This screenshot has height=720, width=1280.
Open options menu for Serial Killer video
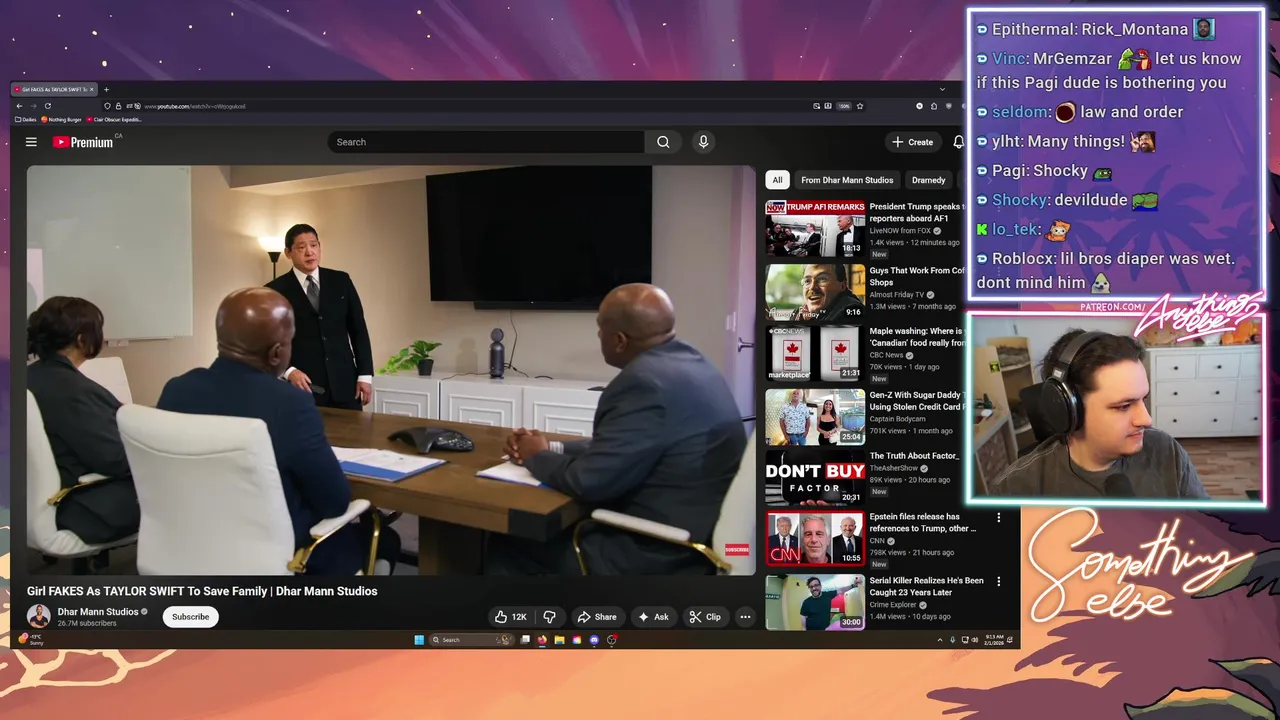[998, 581]
